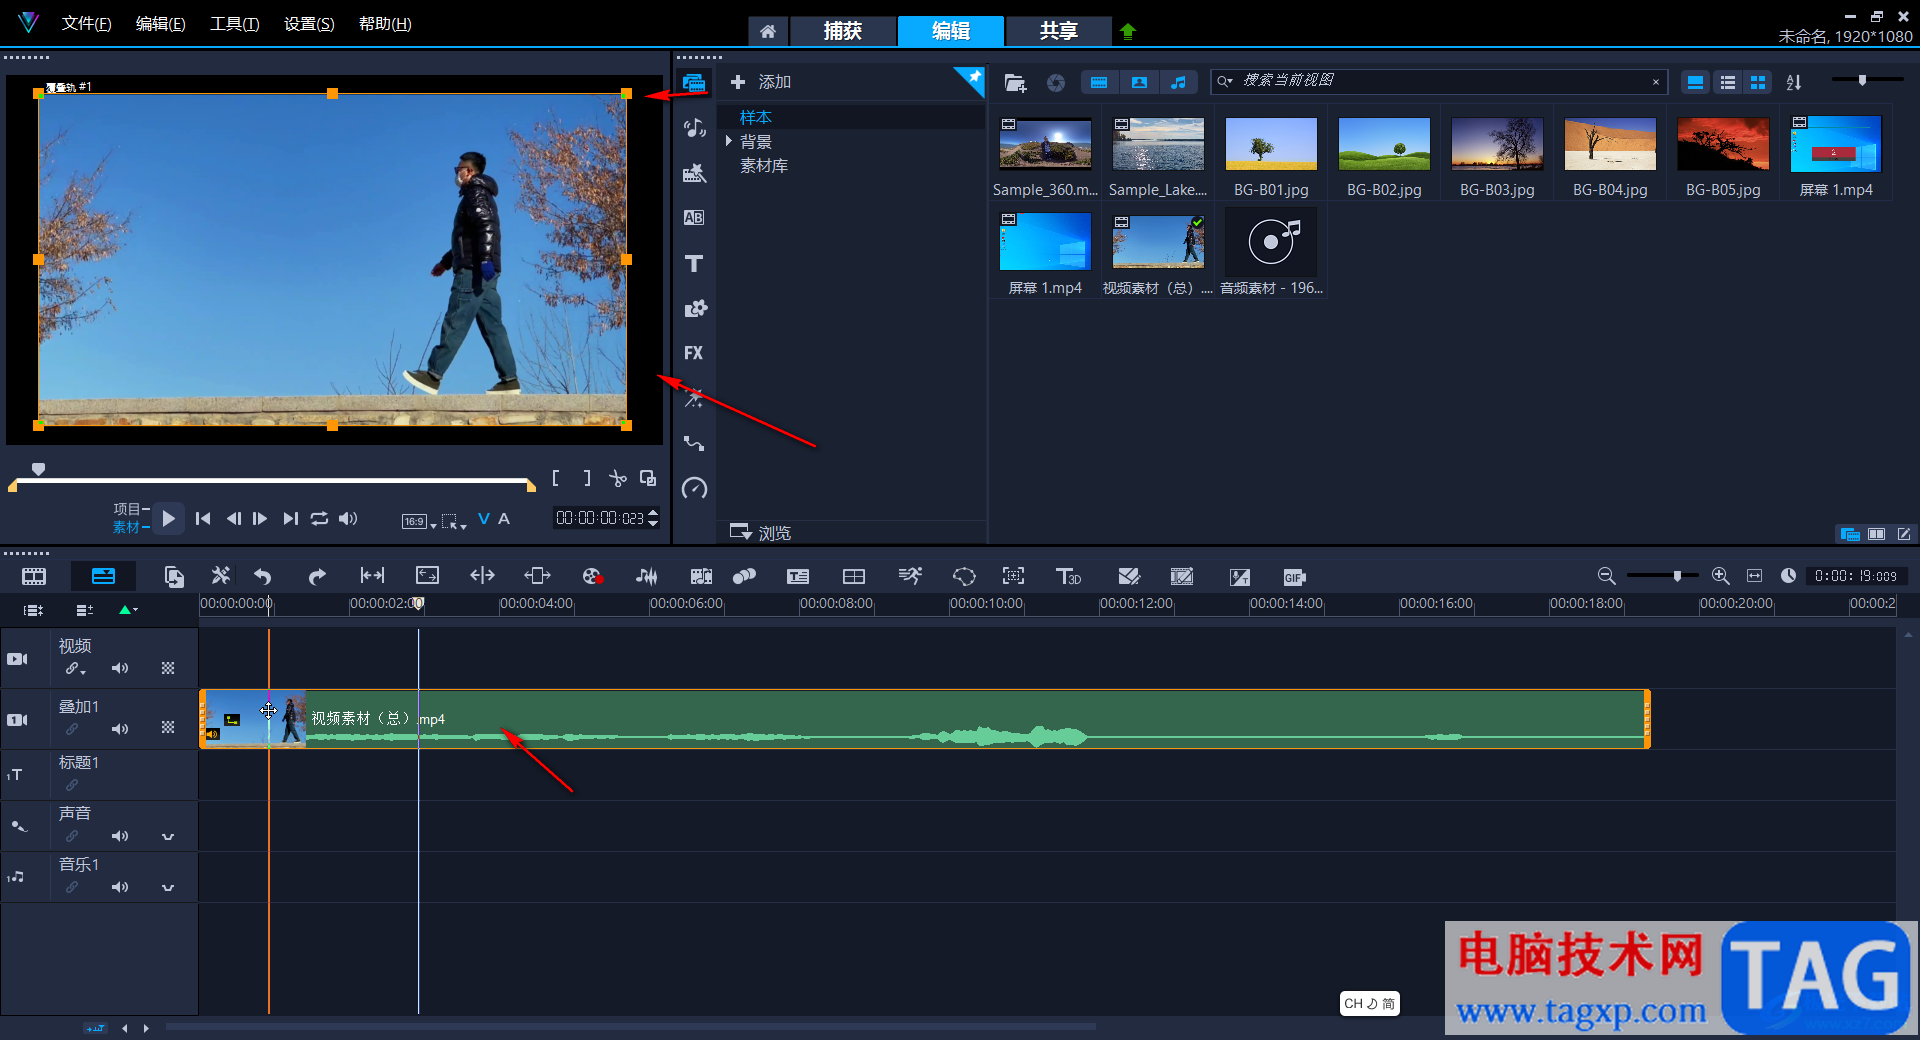The width and height of the screenshot is (1920, 1040).
Task: Open the 16:9 aspect ratio dropdown
Action: 418,521
